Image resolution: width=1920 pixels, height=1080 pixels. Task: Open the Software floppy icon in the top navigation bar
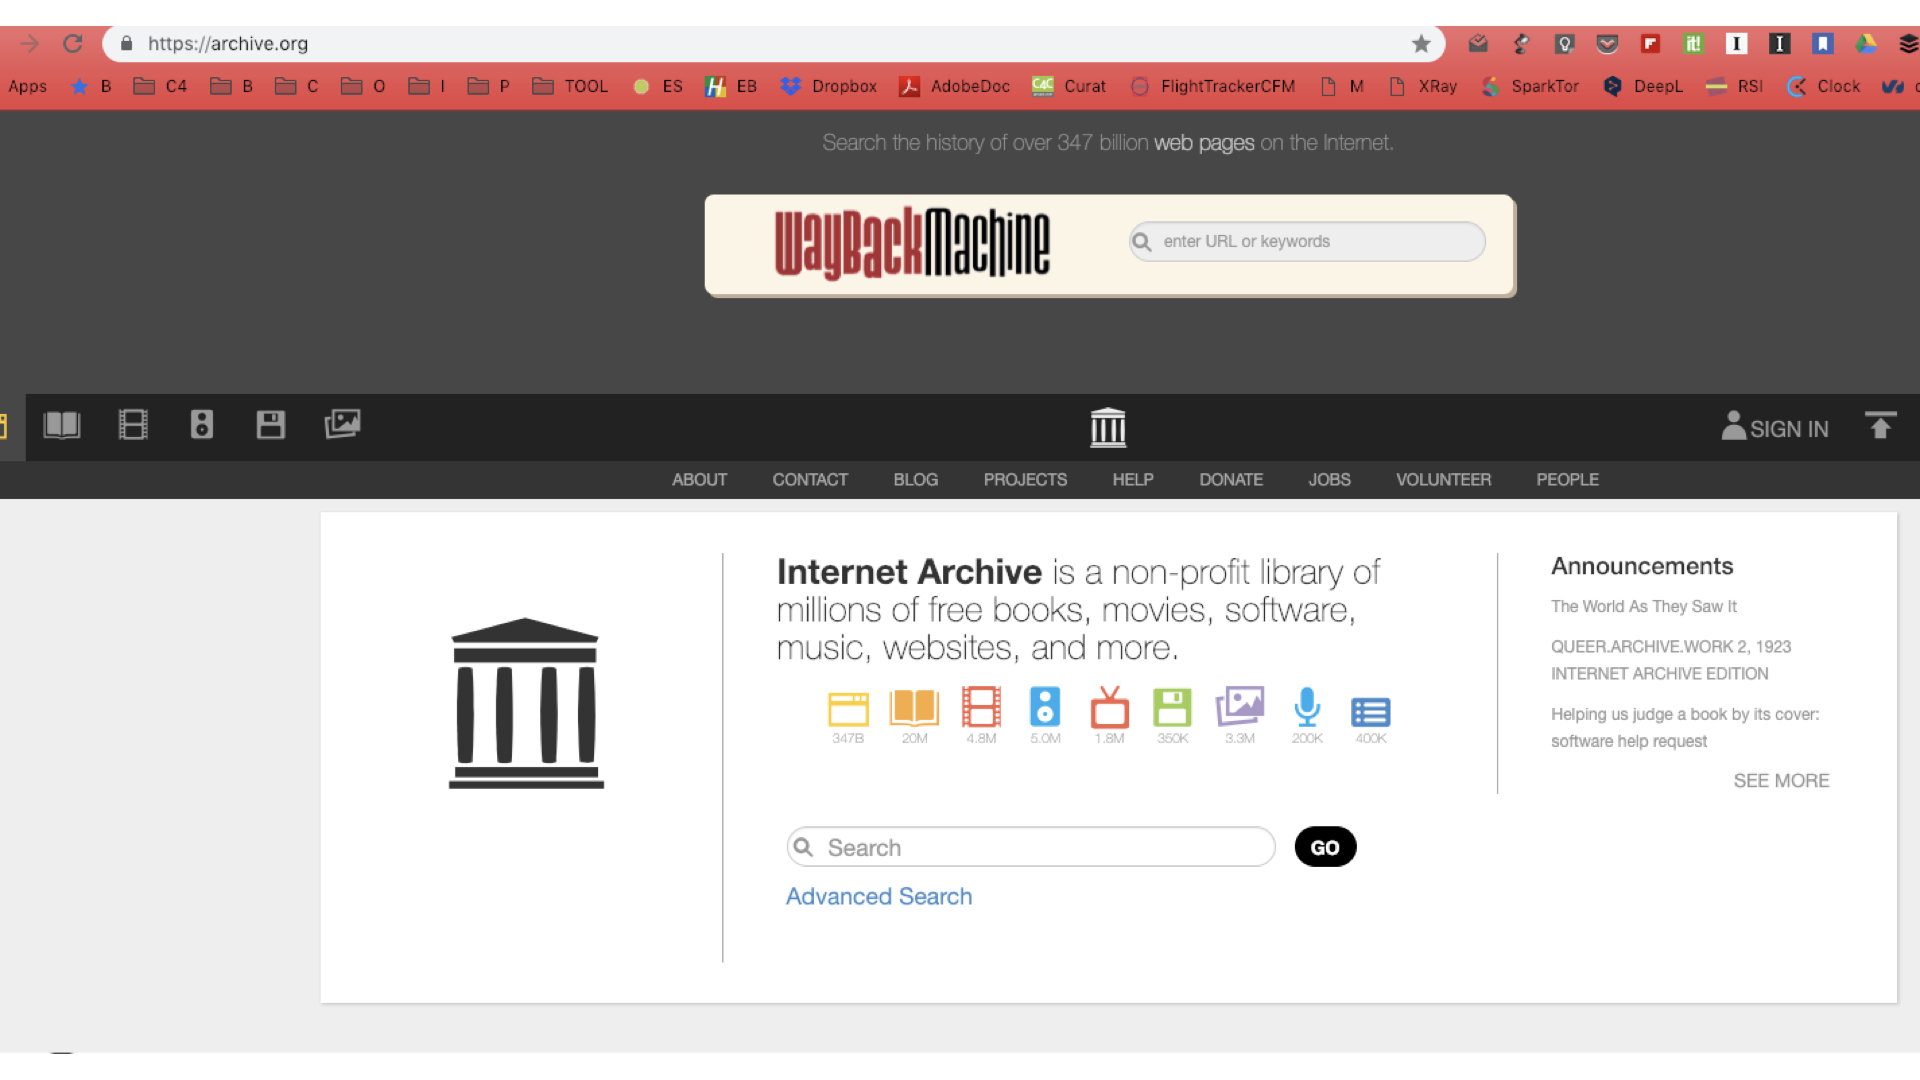271,426
